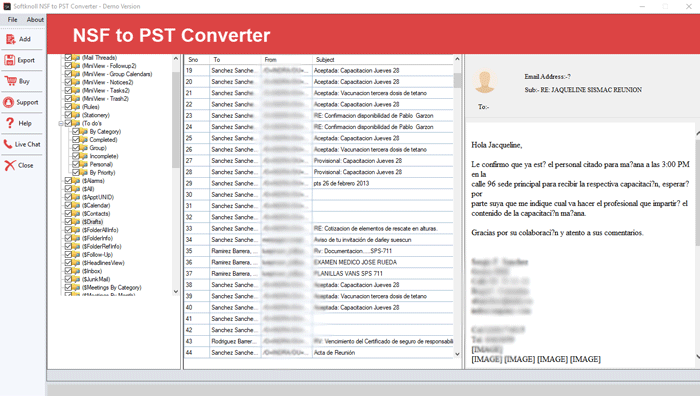The width and height of the screenshot is (700, 396).
Task: Select the ($FolderInfo) tree folder
Action: click(x=97, y=238)
